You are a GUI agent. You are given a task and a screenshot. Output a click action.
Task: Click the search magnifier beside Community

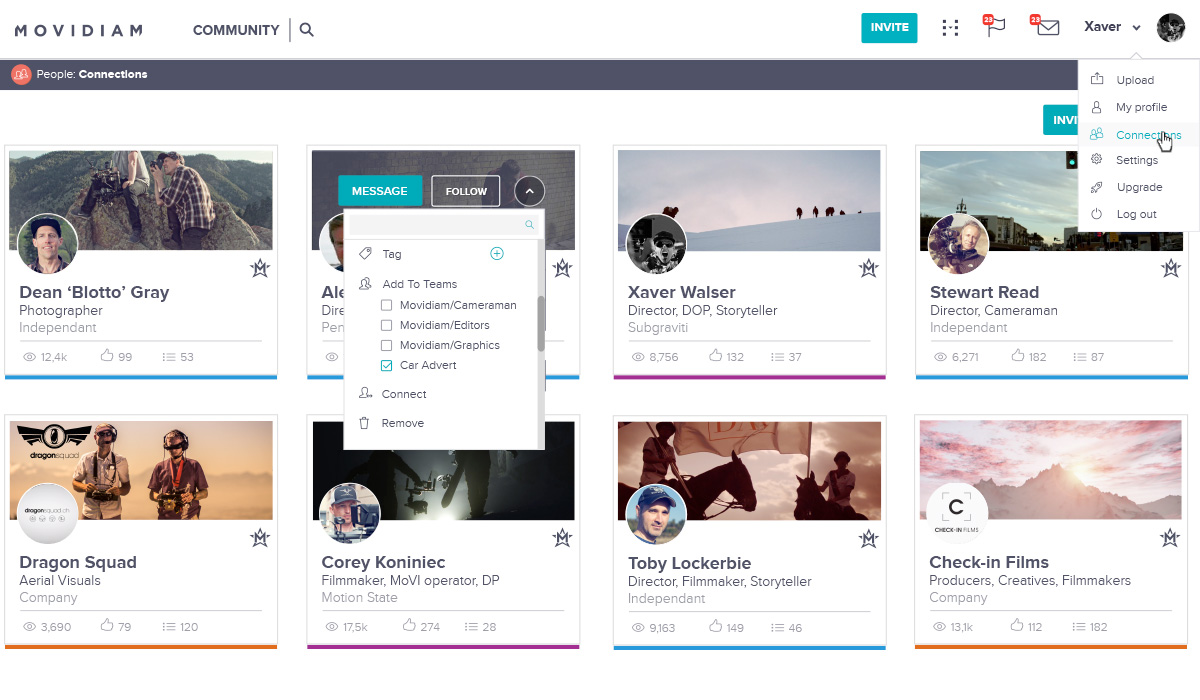tap(307, 30)
